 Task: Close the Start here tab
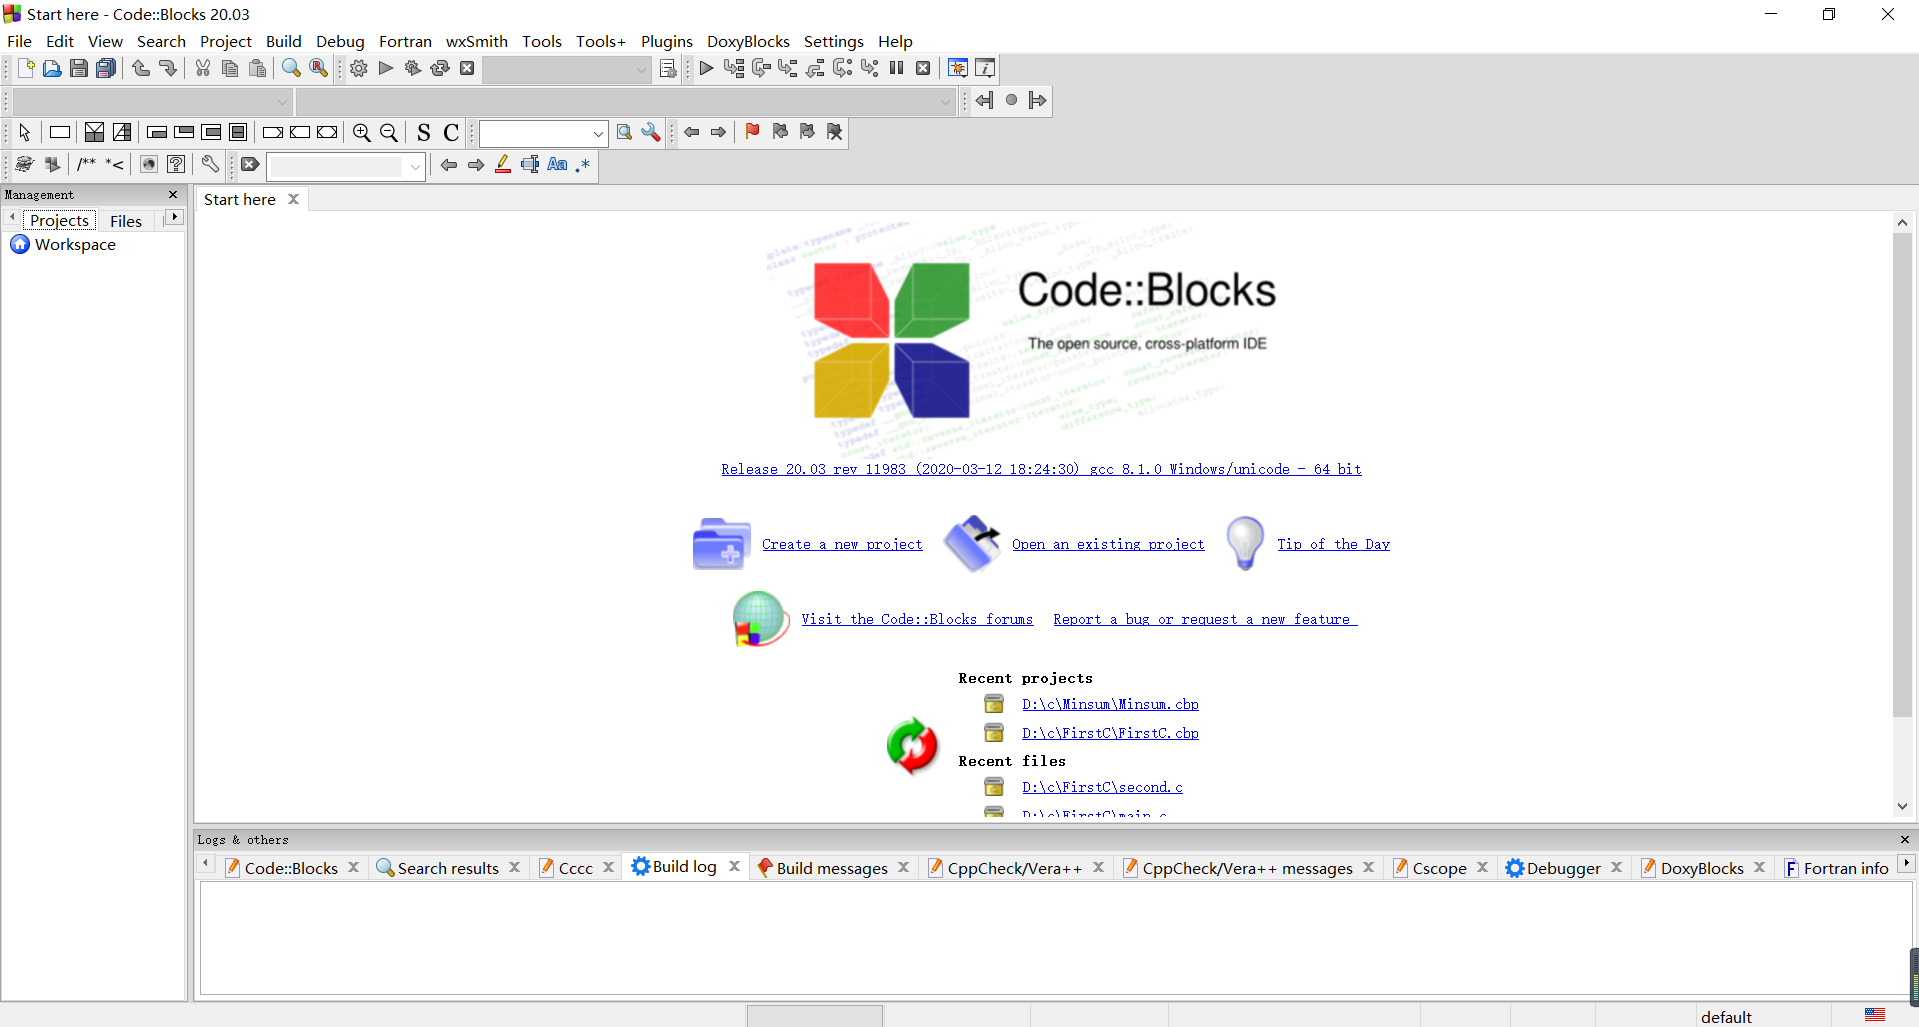click(x=293, y=199)
